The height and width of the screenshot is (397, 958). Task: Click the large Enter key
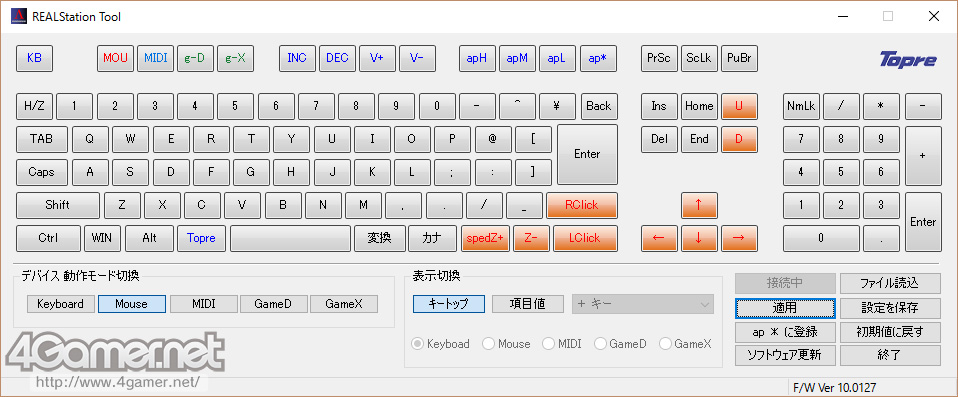pos(587,155)
